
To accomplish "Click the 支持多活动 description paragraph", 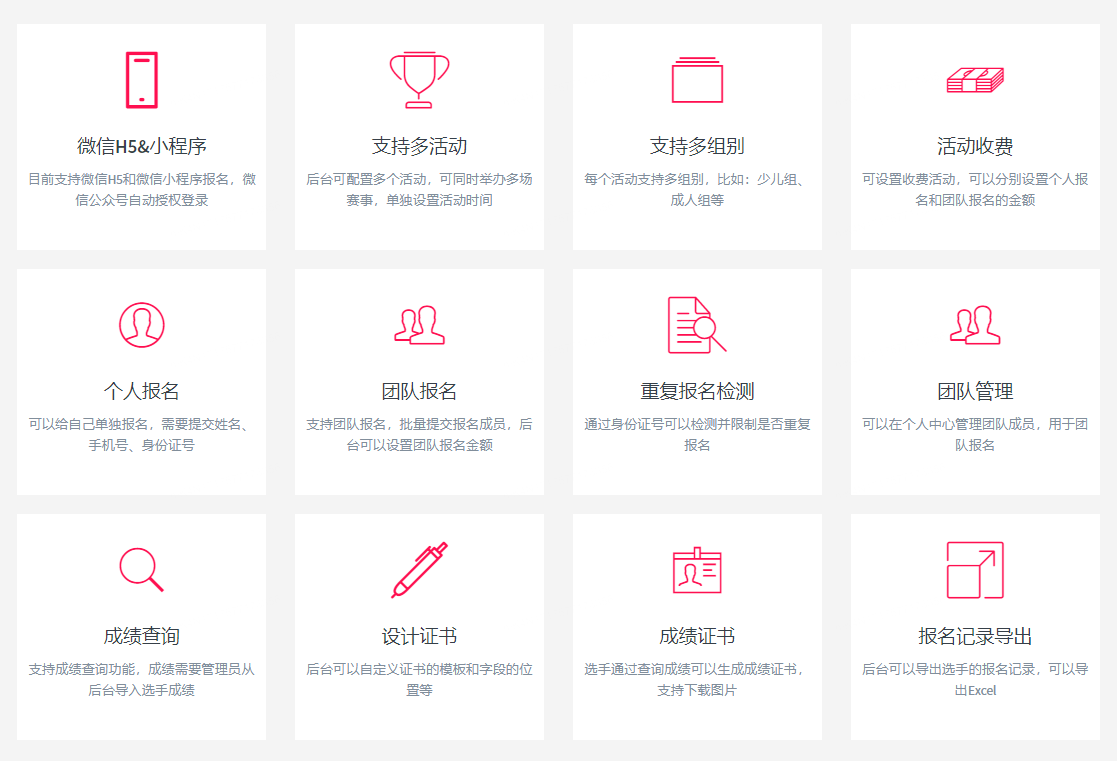I will tap(419, 190).
